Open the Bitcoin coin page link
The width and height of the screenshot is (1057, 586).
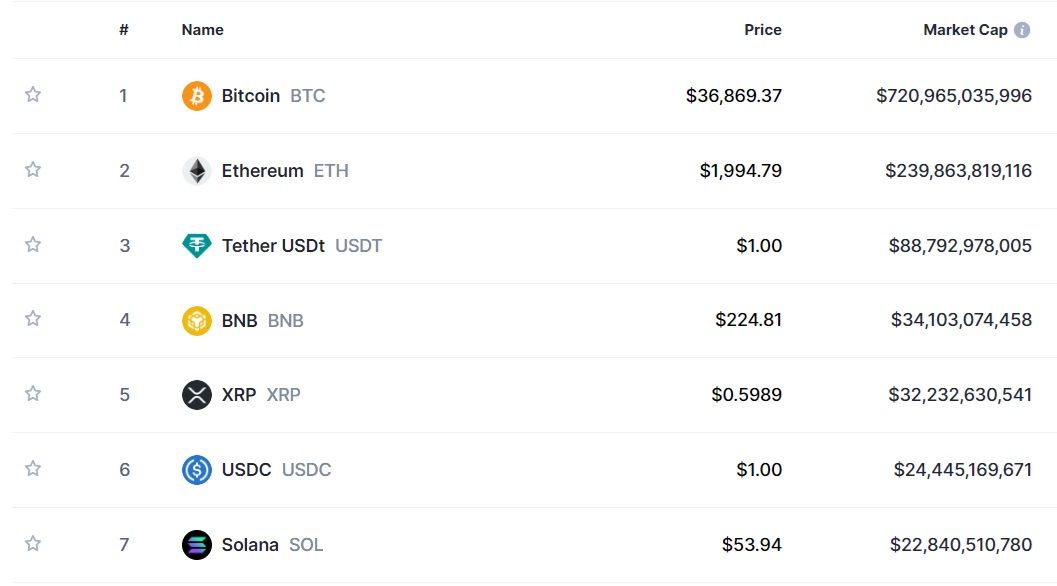coord(251,96)
